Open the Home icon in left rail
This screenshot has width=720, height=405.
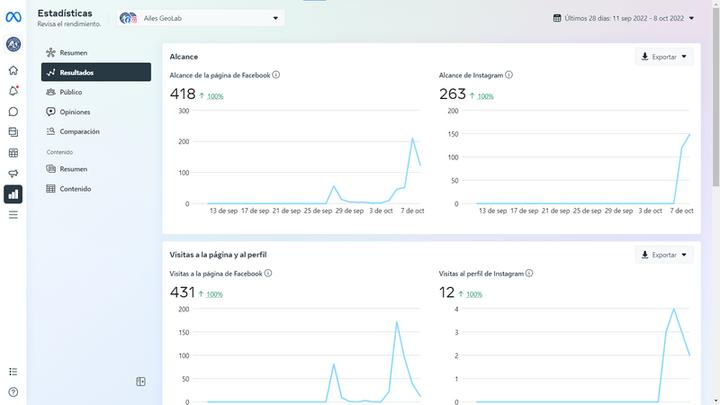(13, 70)
